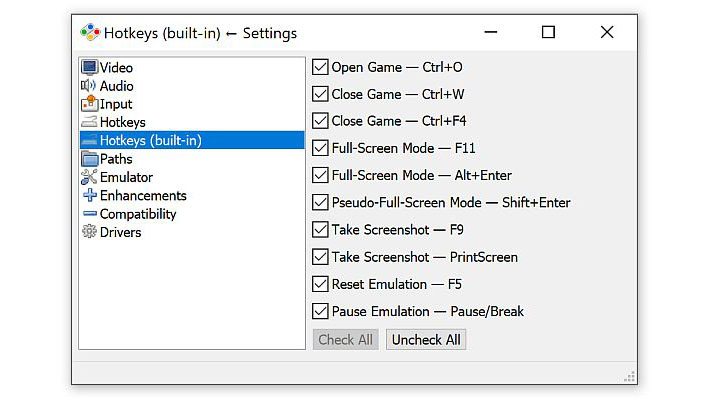
Task: Click the Check All button
Action: [x=345, y=340]
